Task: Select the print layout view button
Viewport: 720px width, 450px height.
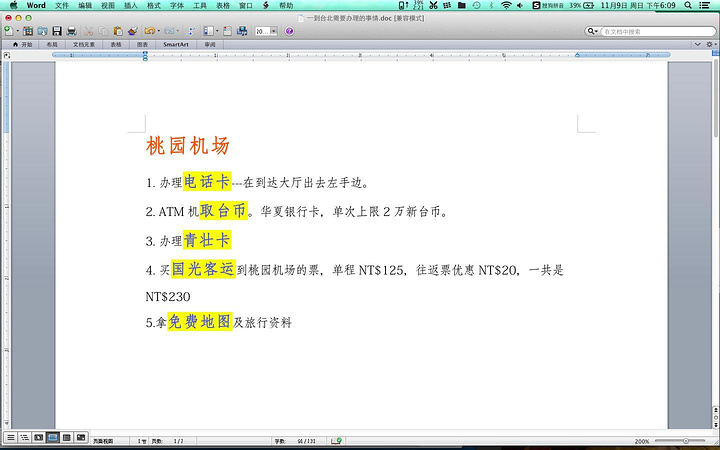Action: [53, 438]
